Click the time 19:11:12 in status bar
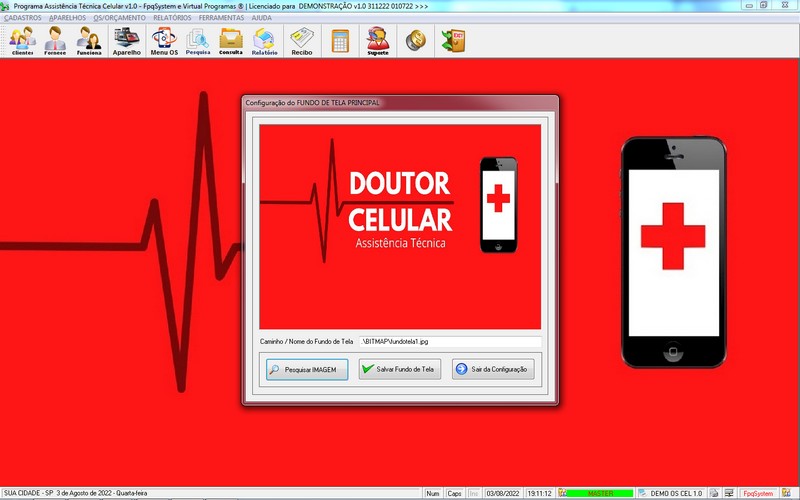 (x=539, y=493)
